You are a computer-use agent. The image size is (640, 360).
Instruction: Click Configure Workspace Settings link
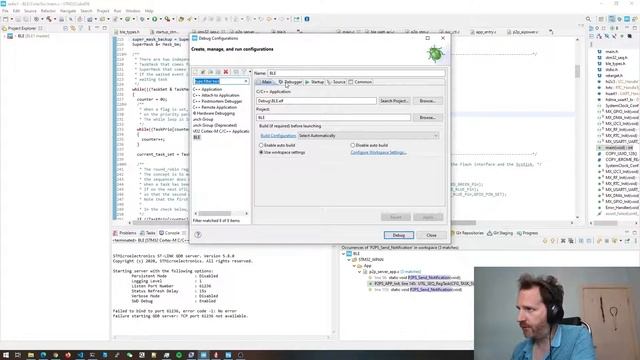coord(378,153)
